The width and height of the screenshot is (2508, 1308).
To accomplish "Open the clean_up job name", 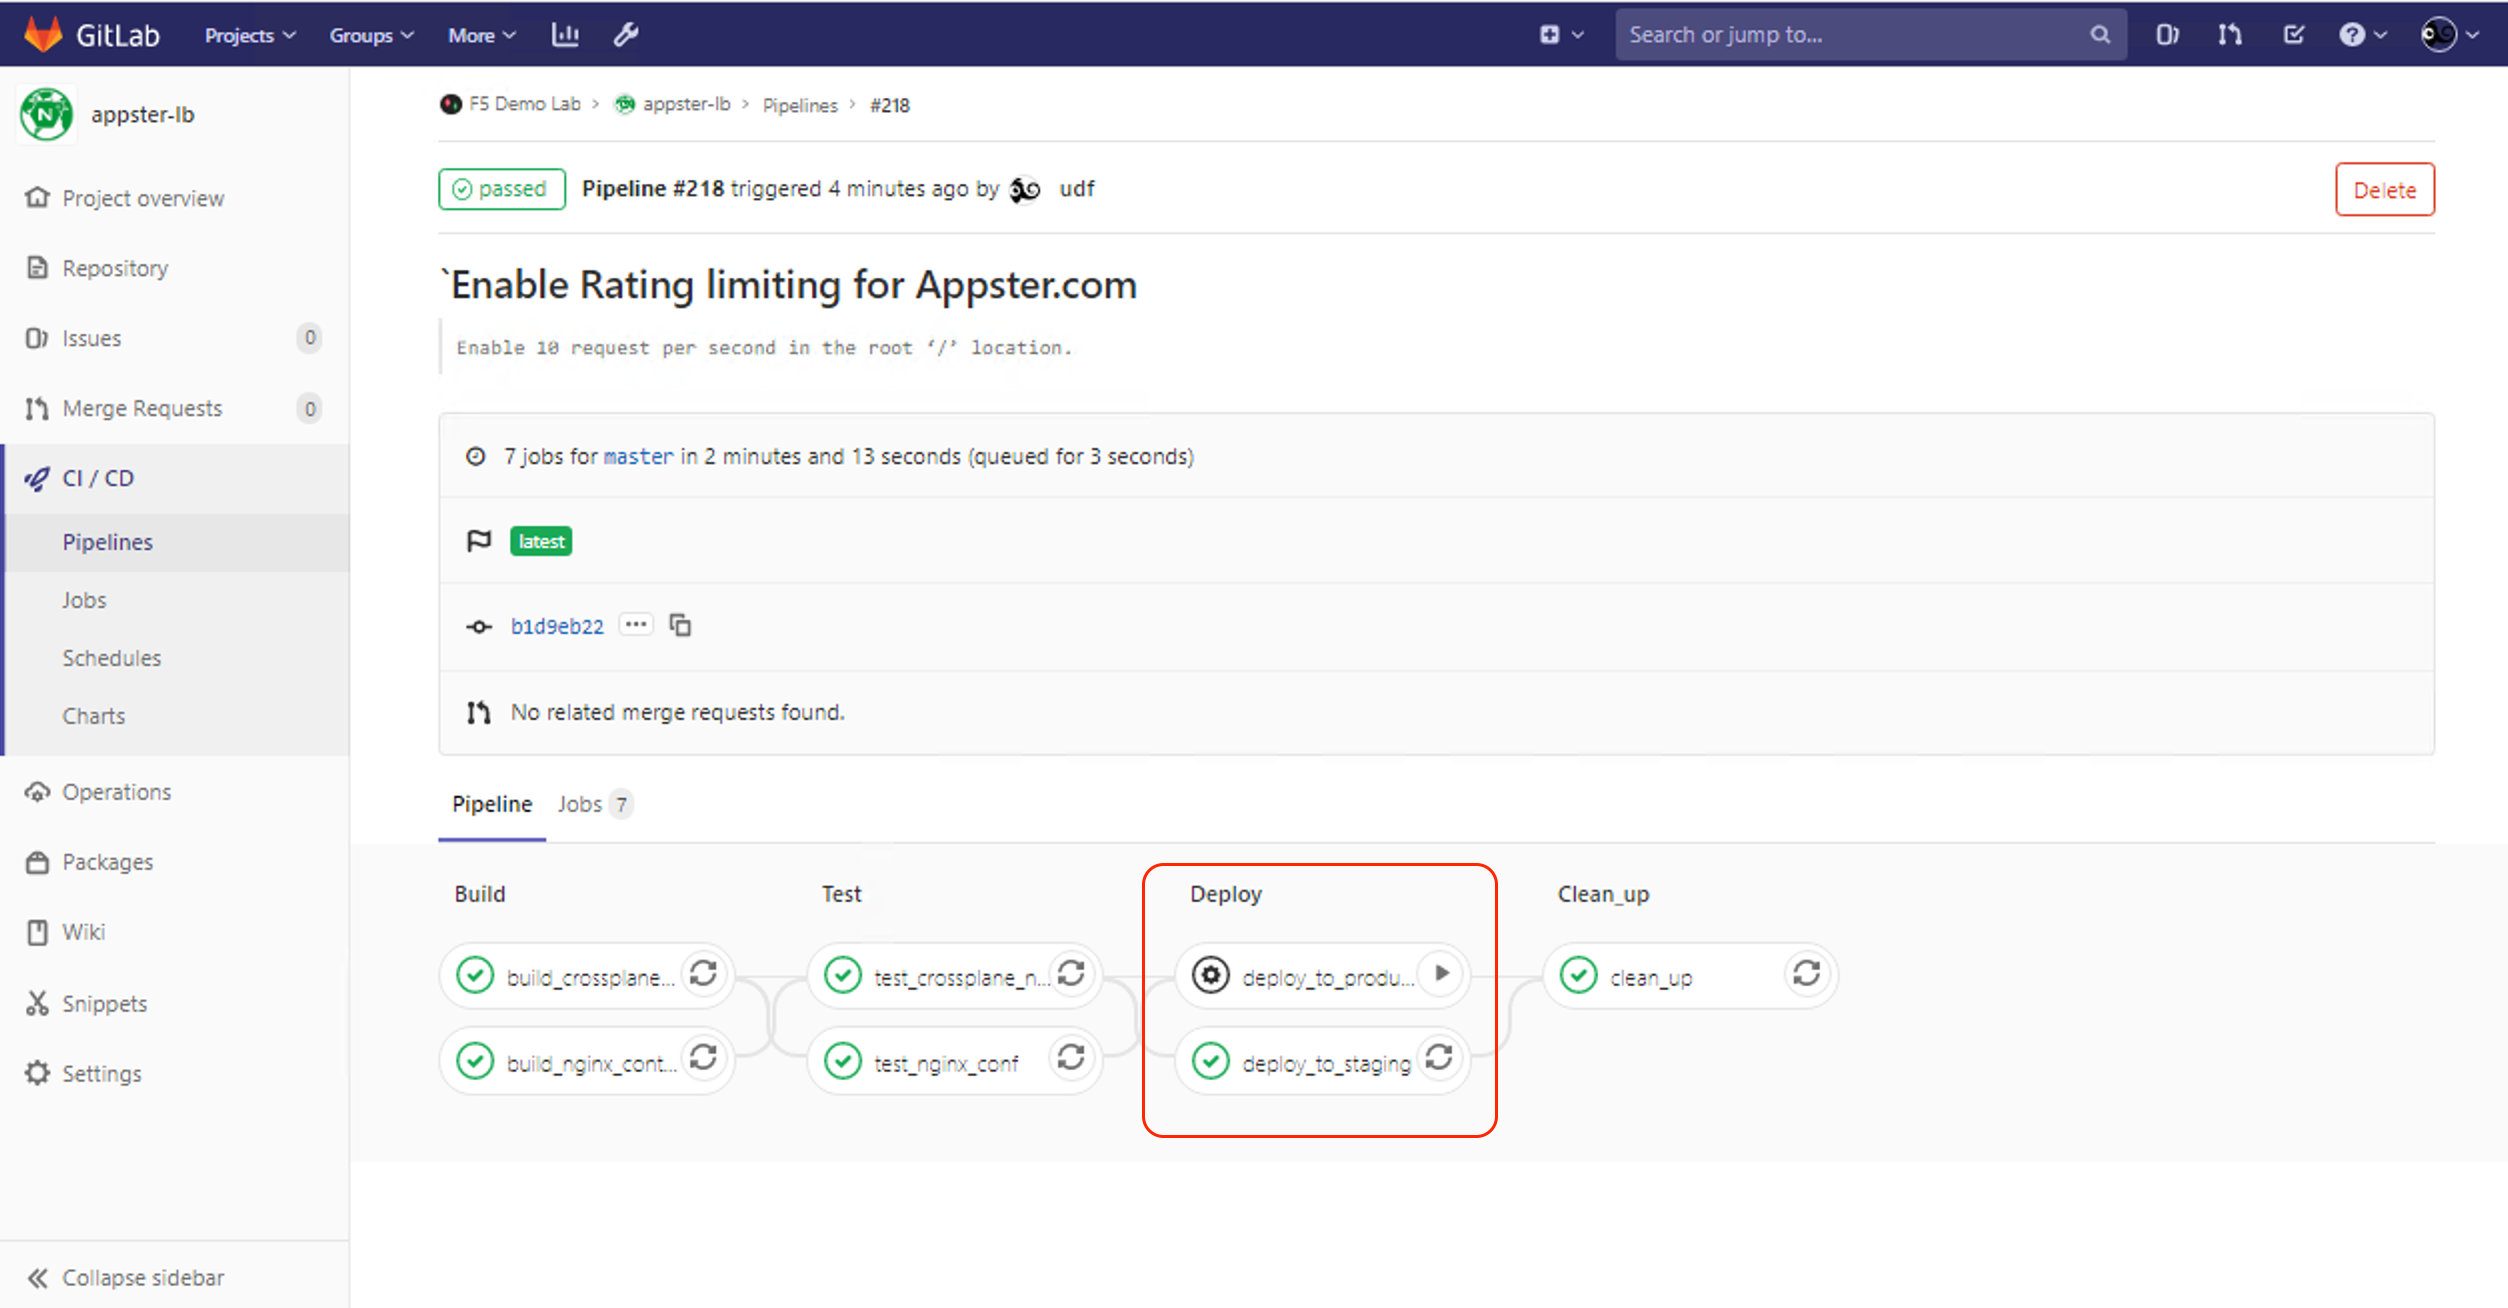I will (1651, 977).
